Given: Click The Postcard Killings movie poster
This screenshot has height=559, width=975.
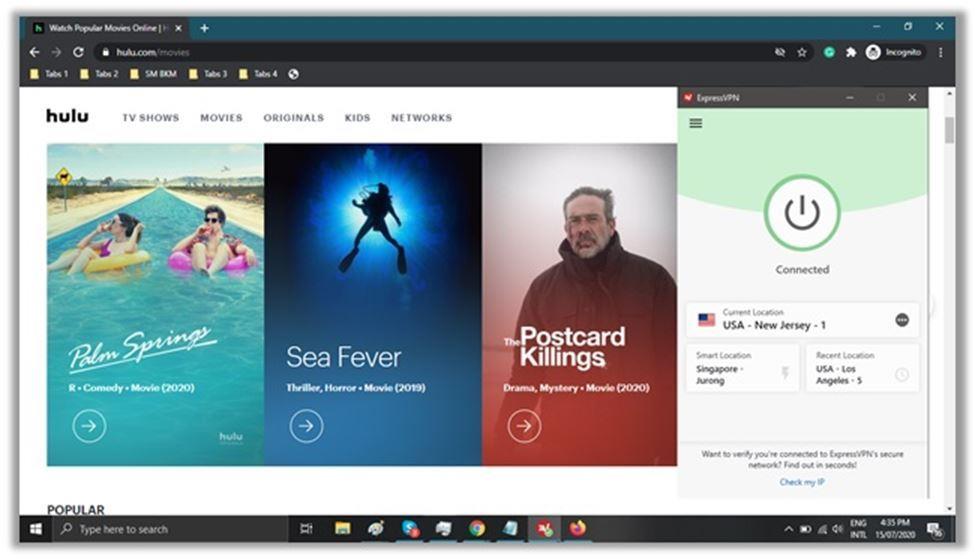Looking at the screenshot, I should tap(580, 305).
